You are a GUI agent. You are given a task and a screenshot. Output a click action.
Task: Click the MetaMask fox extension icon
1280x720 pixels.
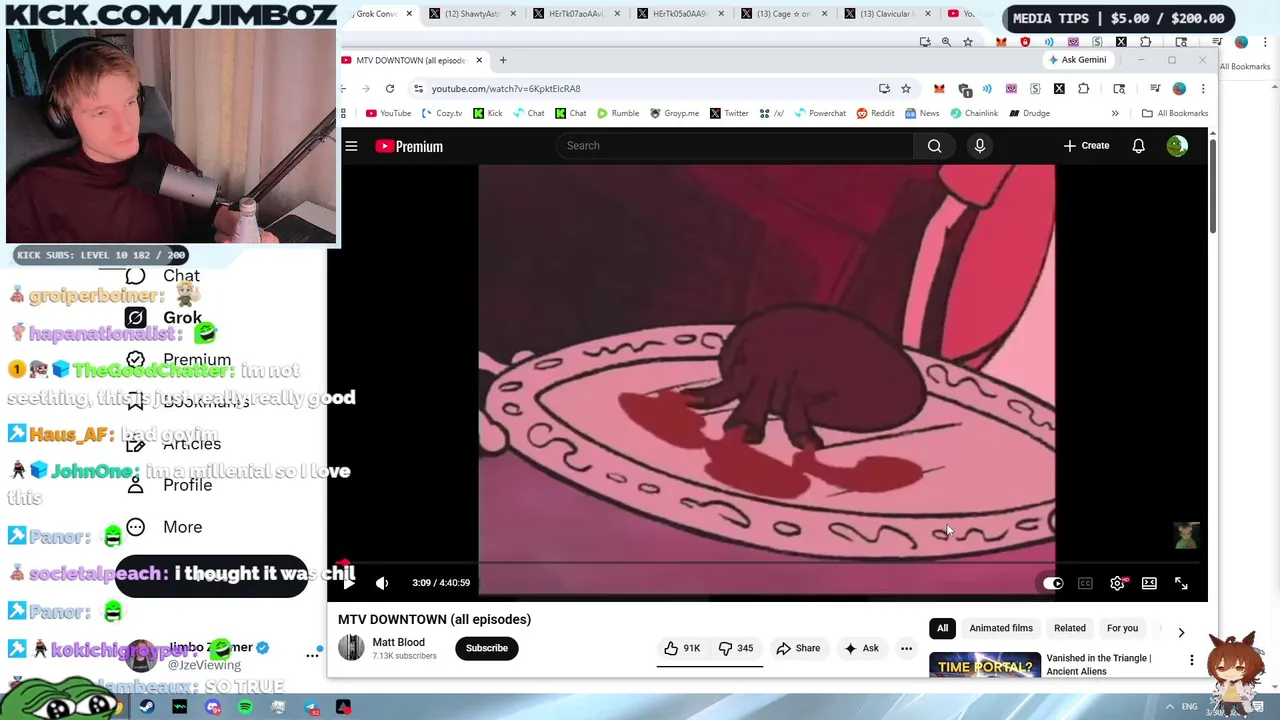[939, 89]
